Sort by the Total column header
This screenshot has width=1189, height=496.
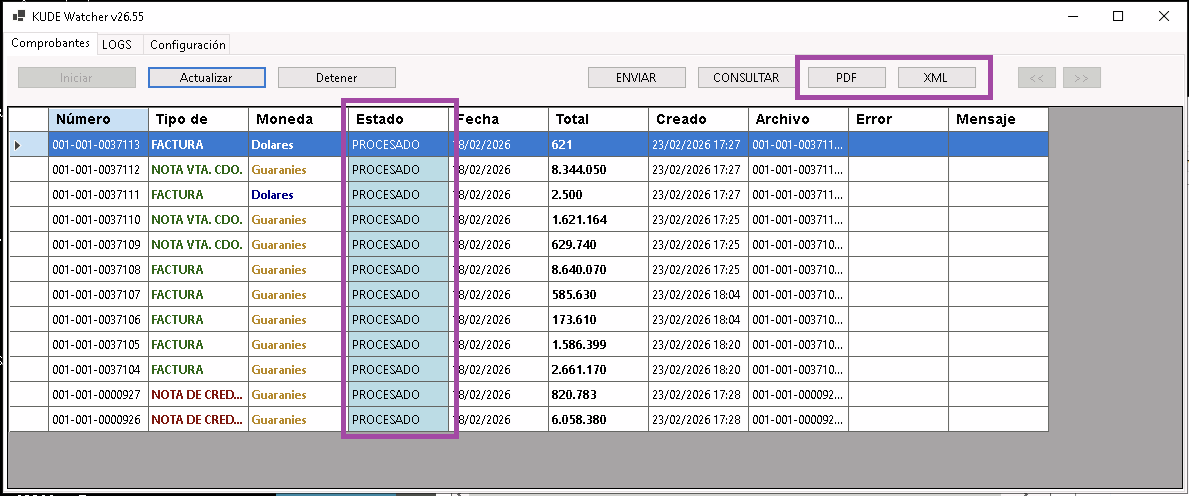tap(598, 119)
